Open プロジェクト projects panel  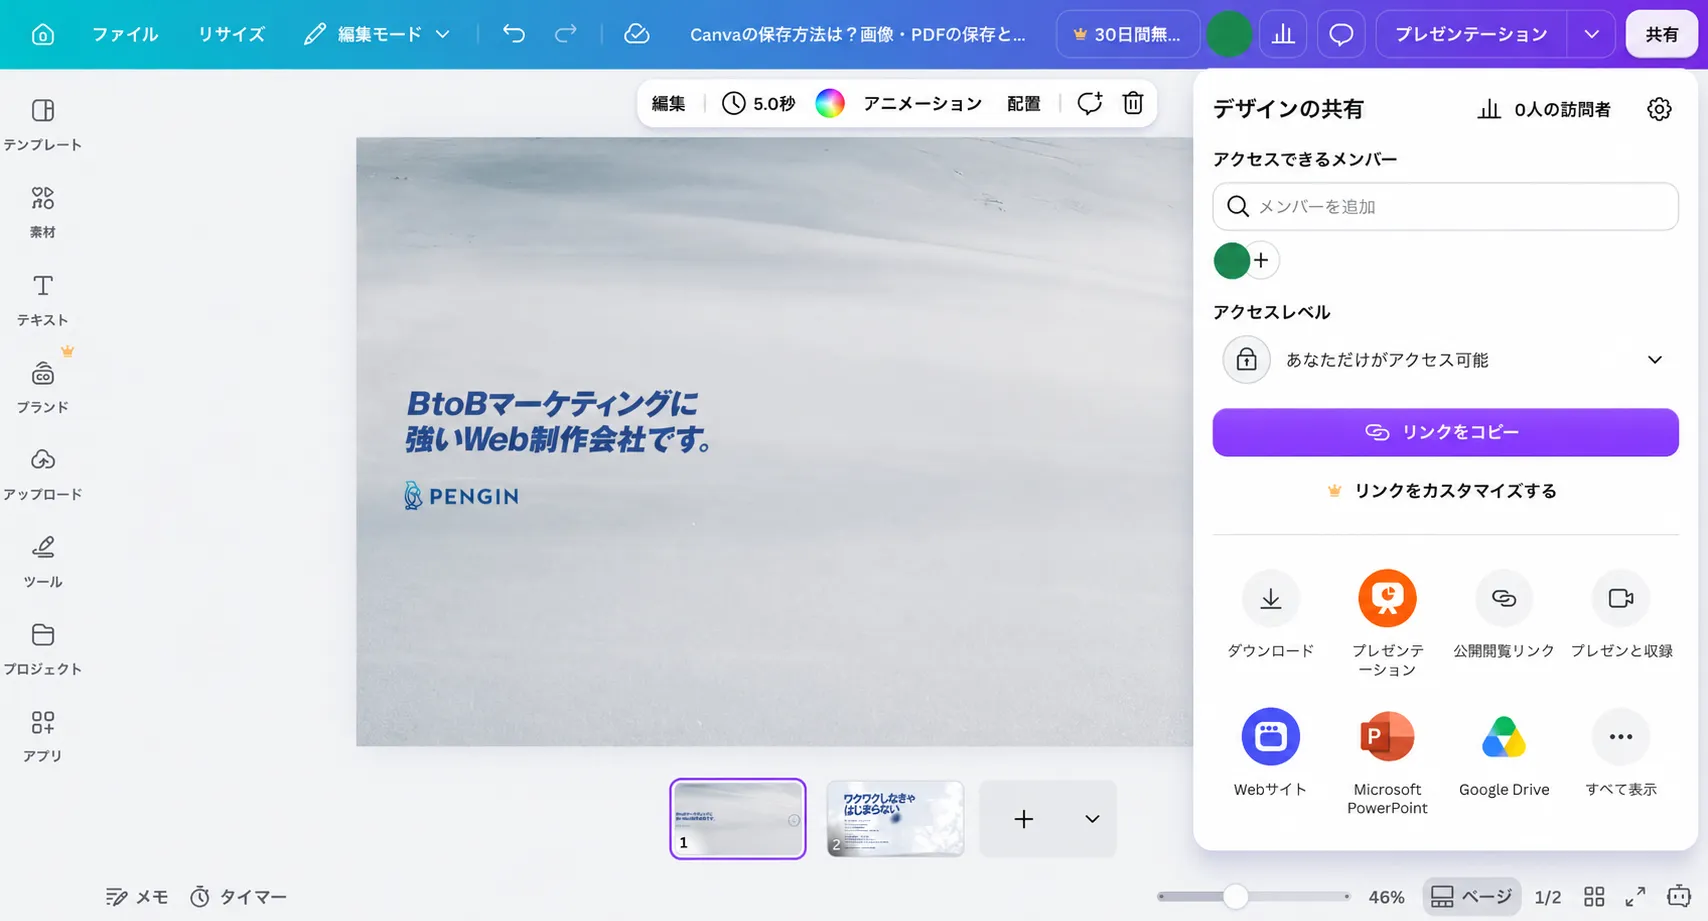pyautogui.click(x=43, y=648)
